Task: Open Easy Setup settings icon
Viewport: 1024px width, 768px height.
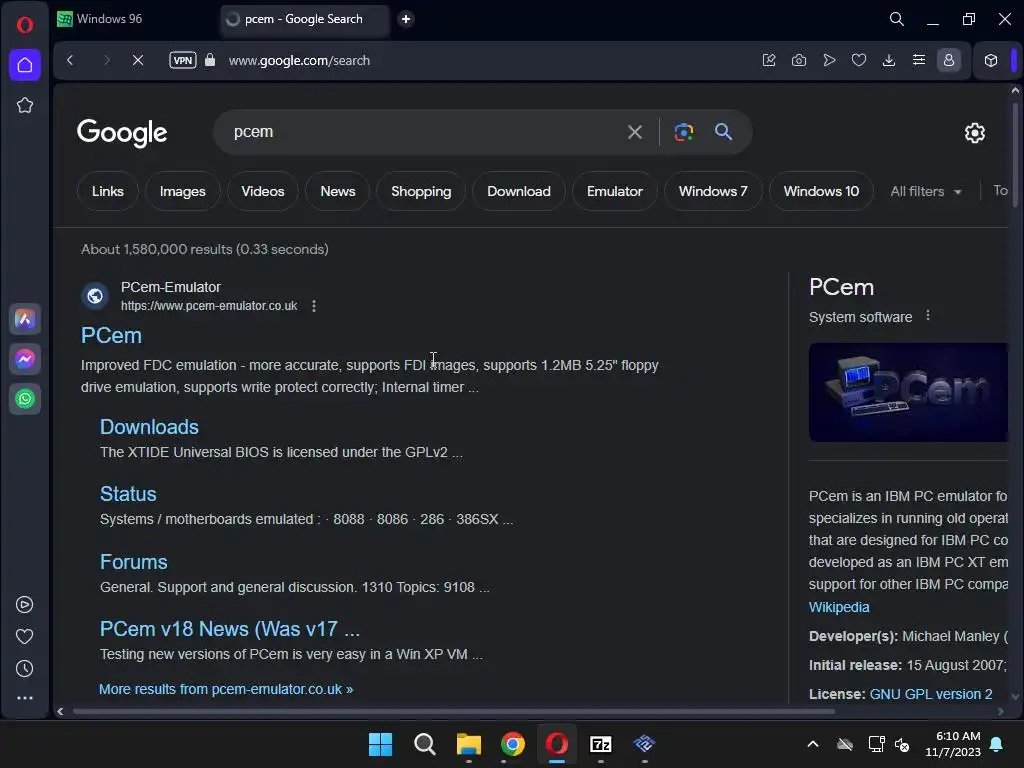Action: tap(919, 60)
